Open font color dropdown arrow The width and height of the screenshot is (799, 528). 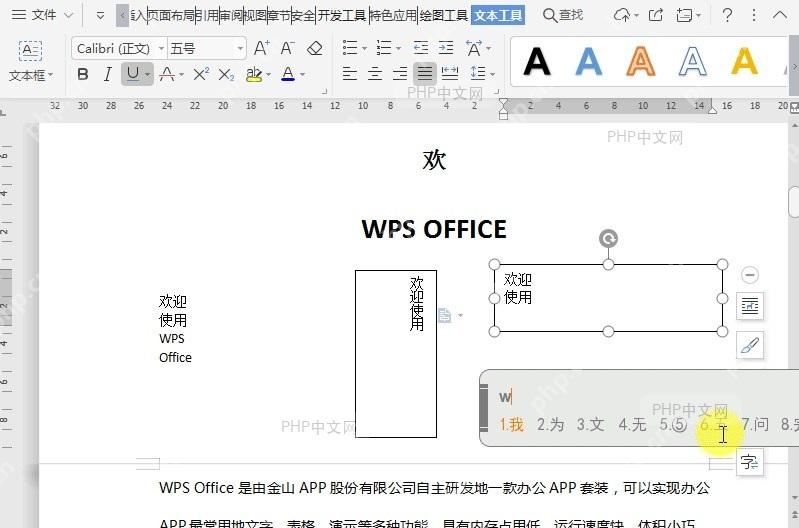tap(303, 75)
